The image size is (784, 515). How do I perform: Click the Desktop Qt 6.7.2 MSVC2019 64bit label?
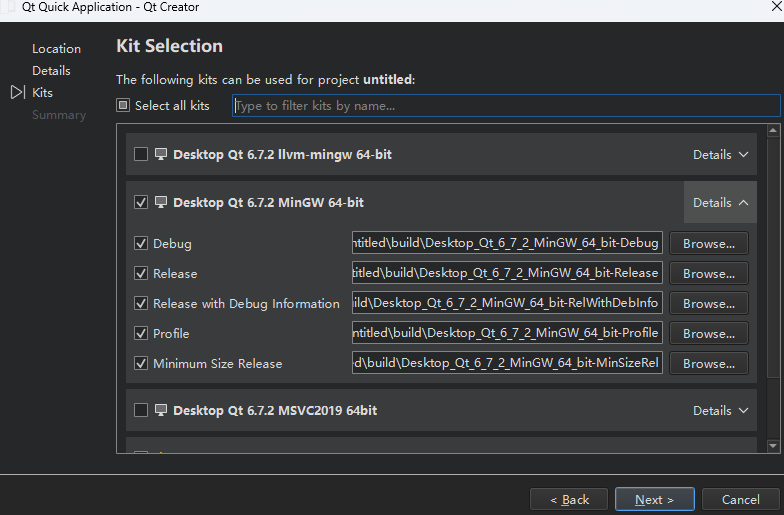275,410
